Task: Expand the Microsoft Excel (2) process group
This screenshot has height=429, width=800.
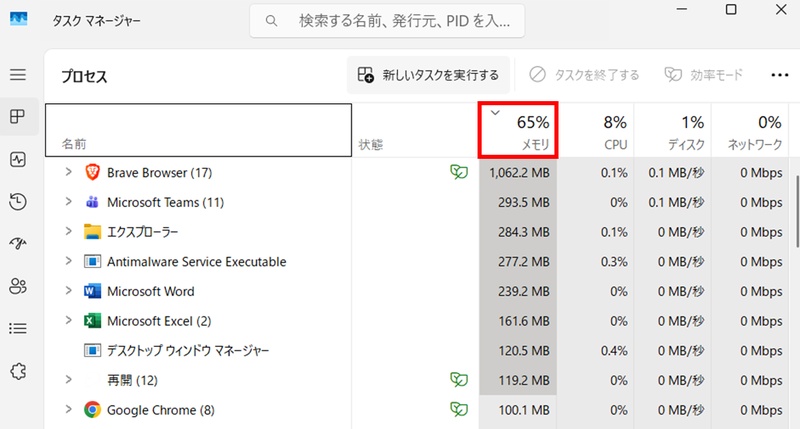Action: [68, 320]
